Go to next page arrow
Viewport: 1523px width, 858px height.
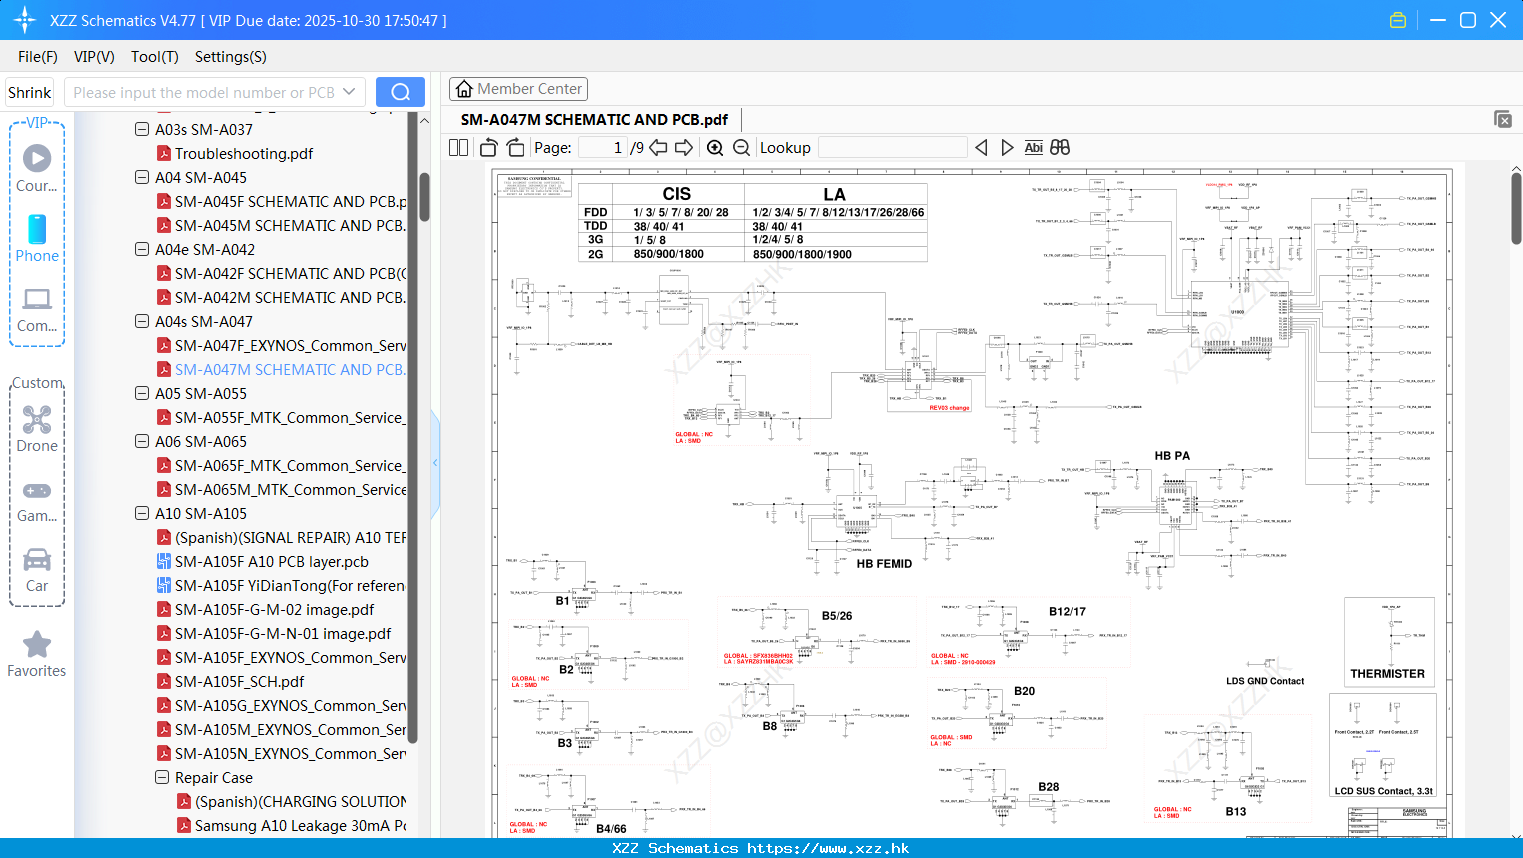(684, 148)
